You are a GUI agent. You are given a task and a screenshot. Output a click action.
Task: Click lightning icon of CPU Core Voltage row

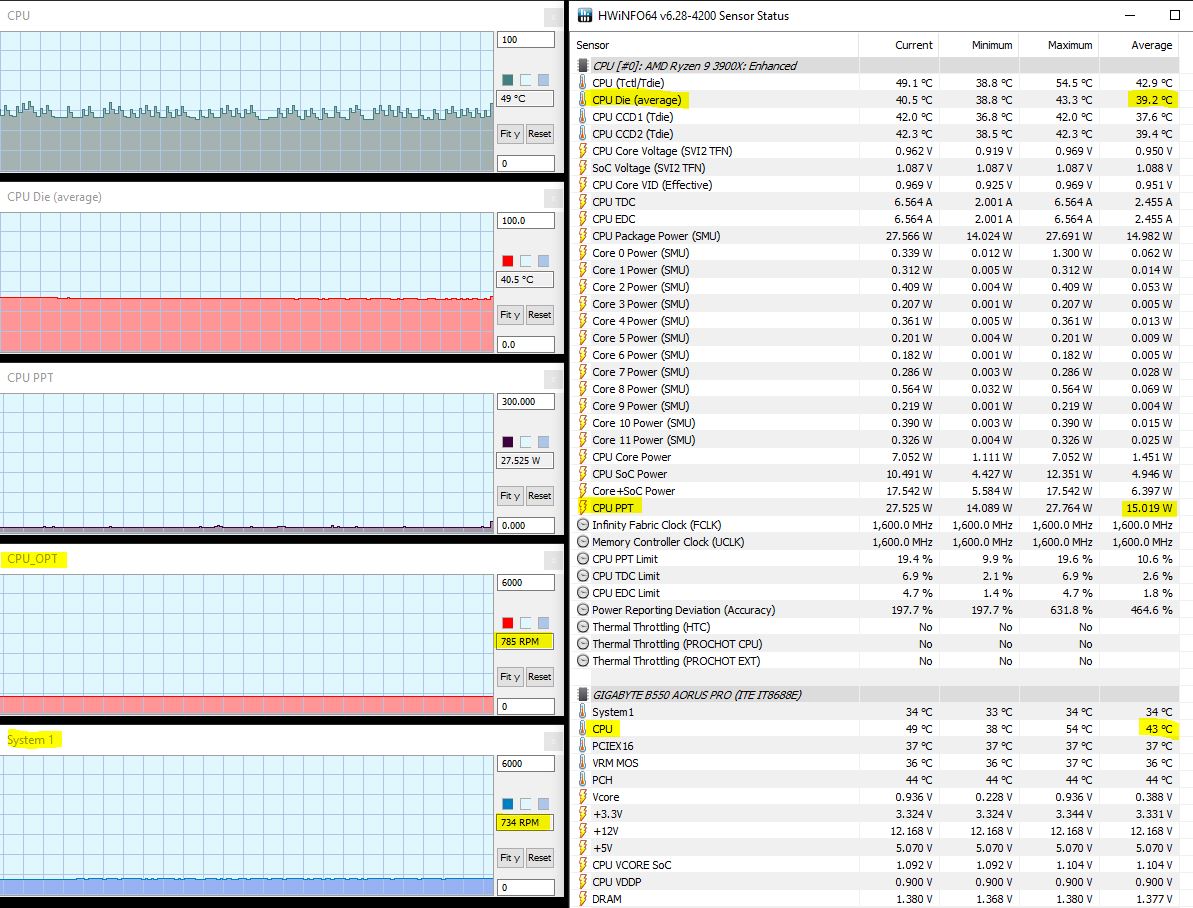coord(583,151)
